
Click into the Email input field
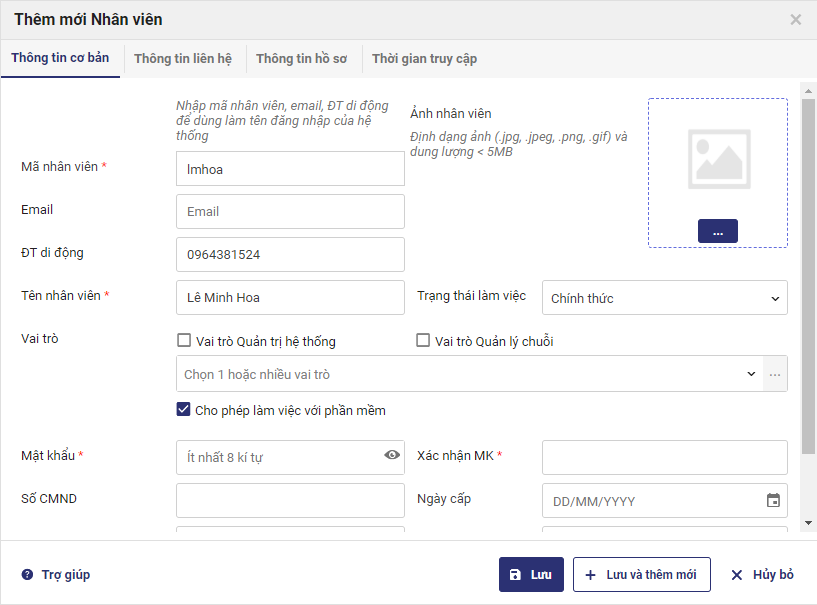(290, 211)
